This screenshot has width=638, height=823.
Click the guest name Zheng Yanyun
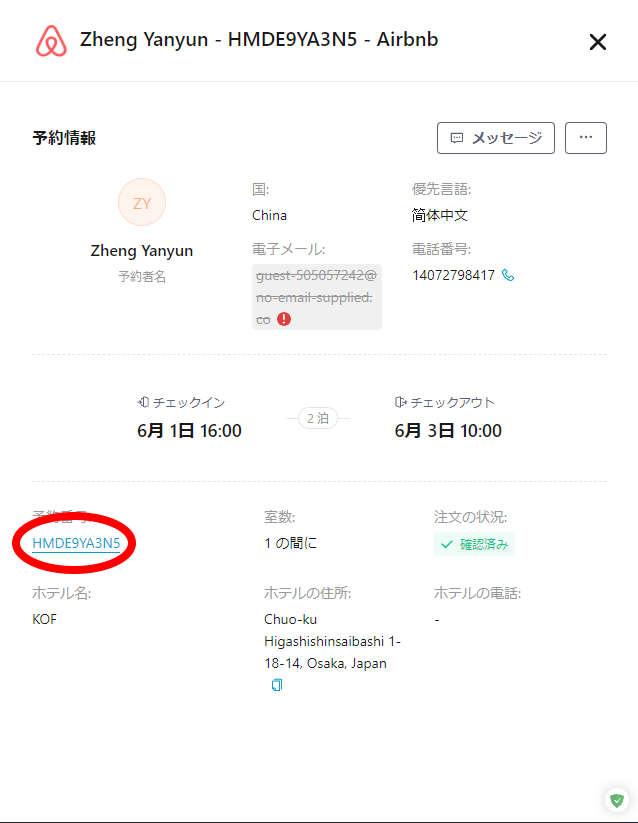tap(142, 251)
